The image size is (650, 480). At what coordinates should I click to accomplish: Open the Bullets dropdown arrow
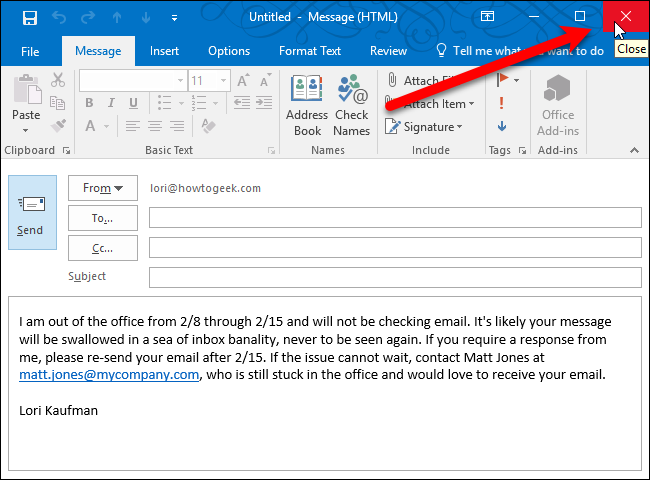coord(181,103)
